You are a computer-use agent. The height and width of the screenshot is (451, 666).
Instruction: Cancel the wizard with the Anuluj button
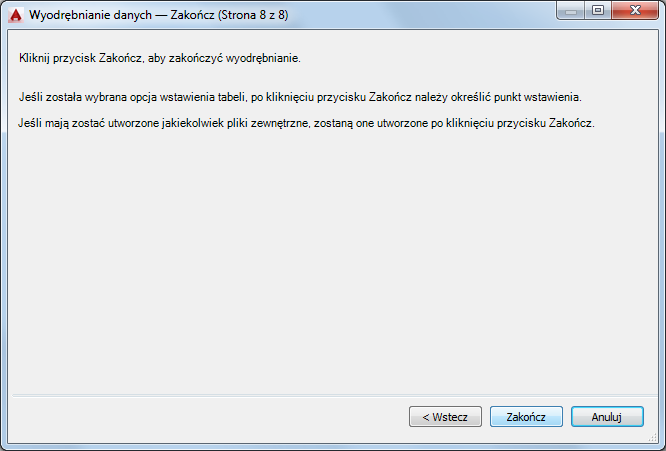tap(607, 416)
